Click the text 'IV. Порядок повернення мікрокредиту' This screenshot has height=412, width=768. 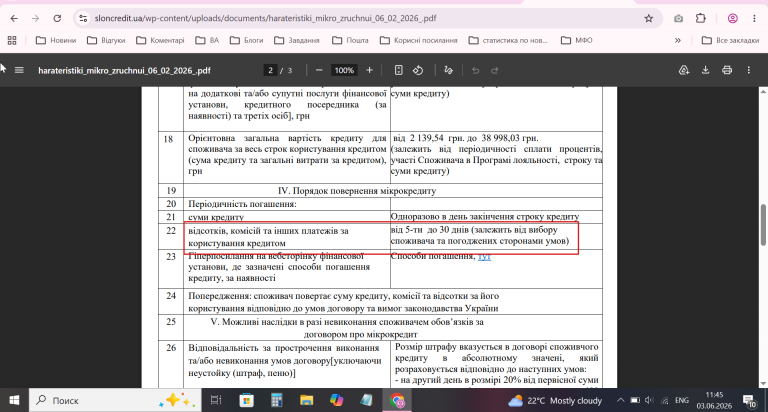click(357, 191)
